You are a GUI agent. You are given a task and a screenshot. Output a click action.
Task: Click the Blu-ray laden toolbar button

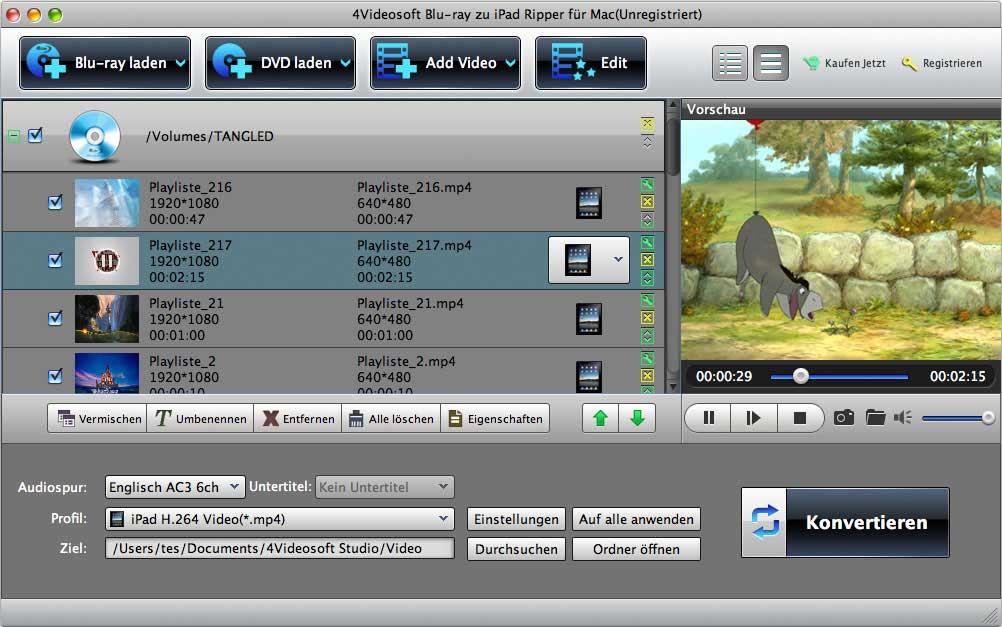click(x=104, y=63)
